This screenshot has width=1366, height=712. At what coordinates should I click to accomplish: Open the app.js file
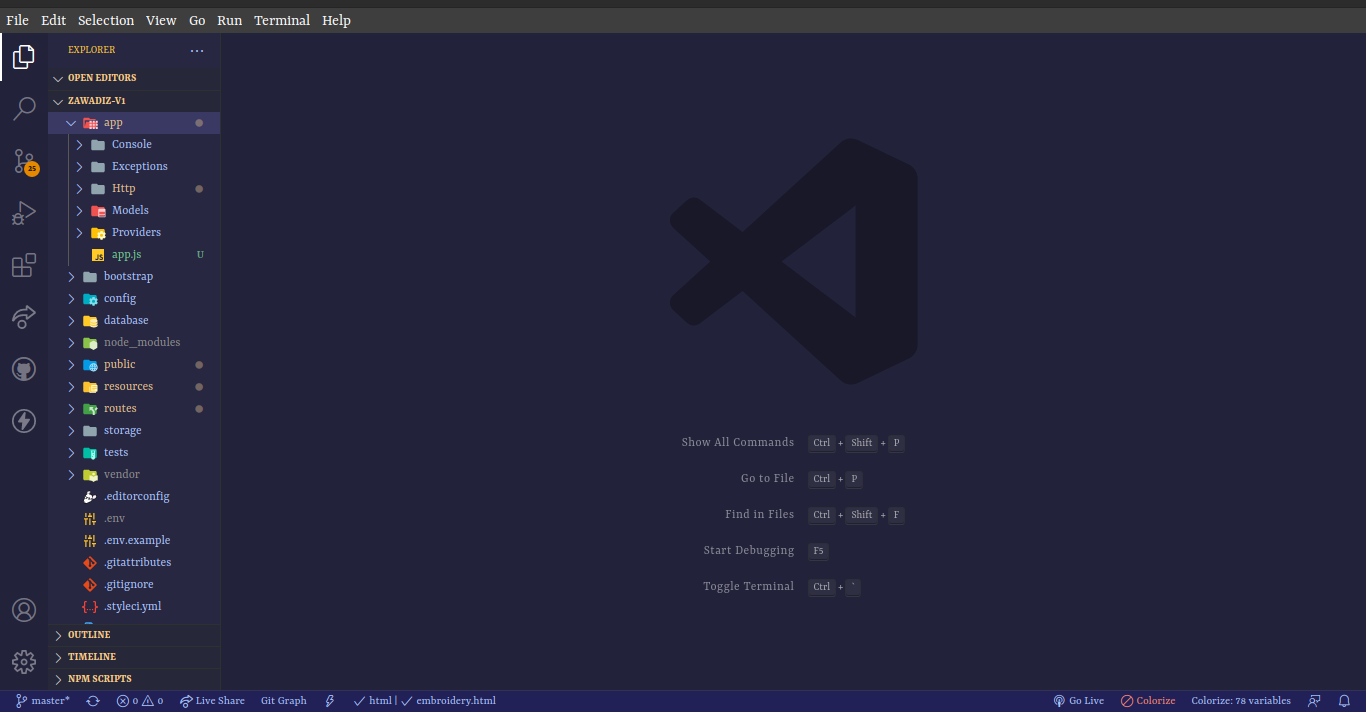tap(134, 255)
